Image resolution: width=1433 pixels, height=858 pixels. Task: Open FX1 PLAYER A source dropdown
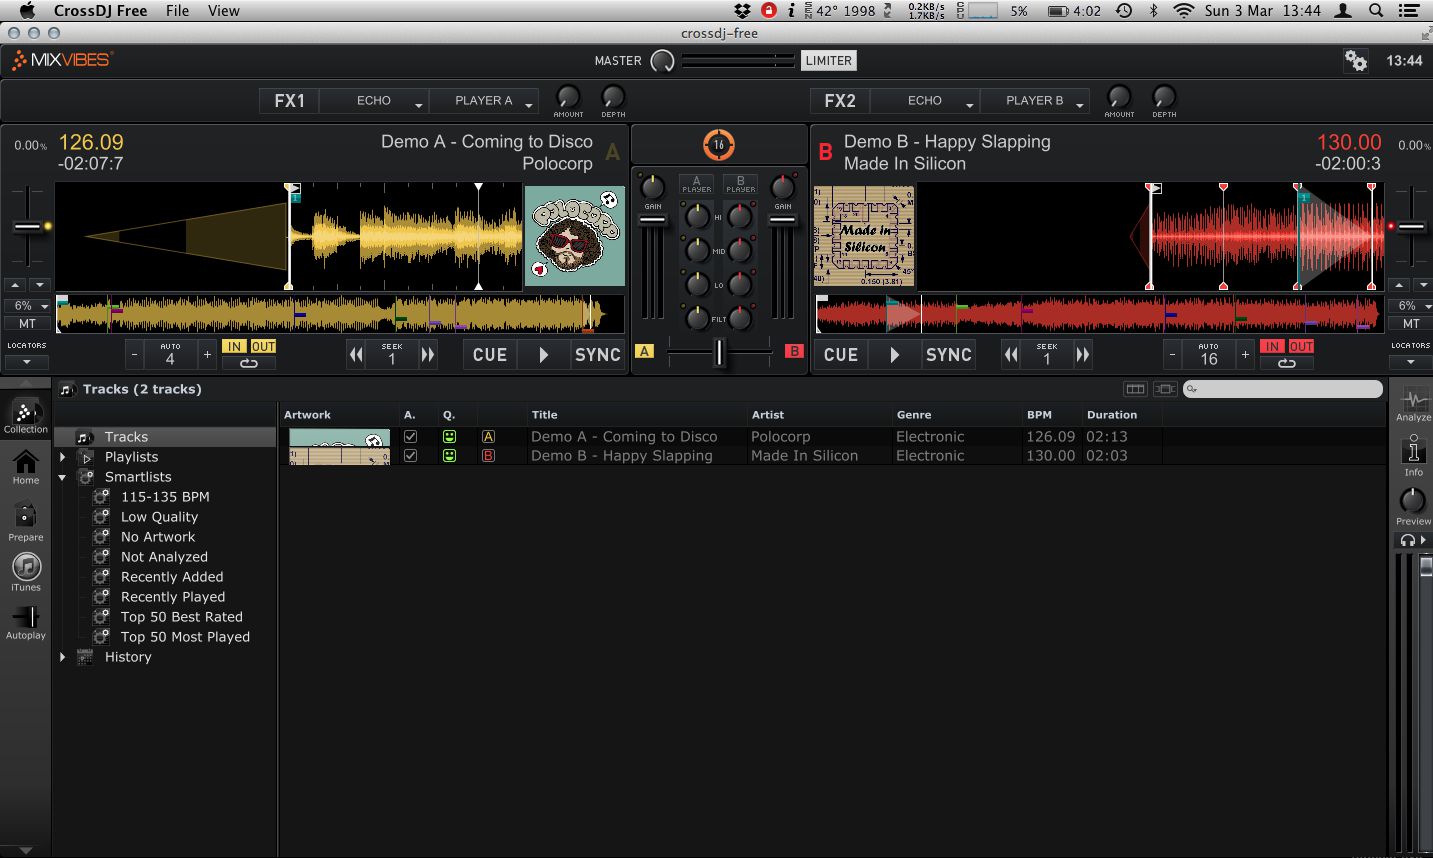pyautogui.click(x=484, y=101)
